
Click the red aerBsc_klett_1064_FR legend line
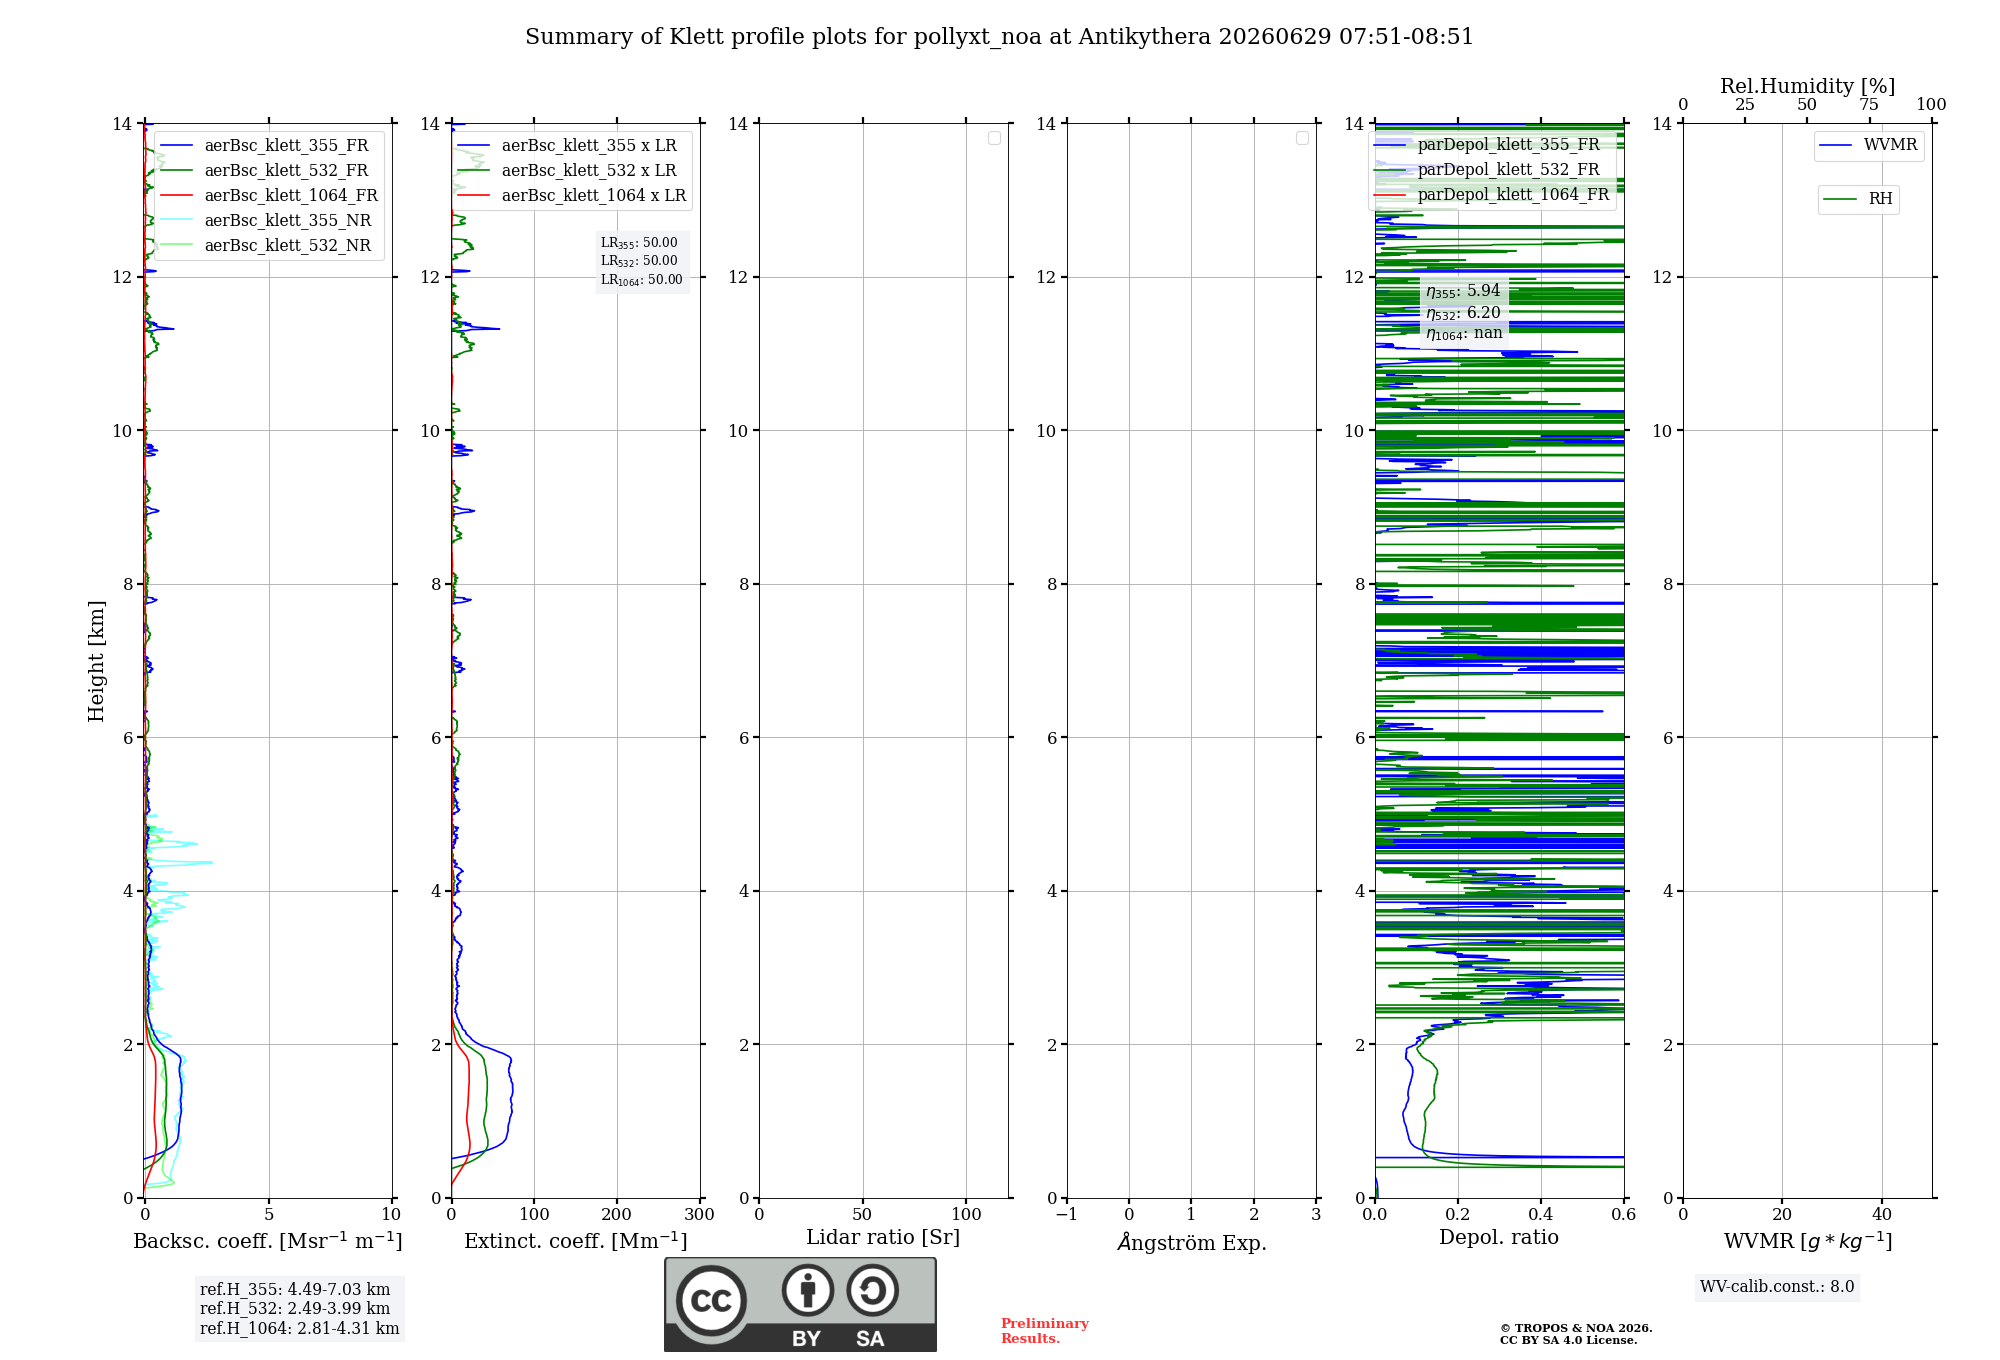tap(176, 196)
